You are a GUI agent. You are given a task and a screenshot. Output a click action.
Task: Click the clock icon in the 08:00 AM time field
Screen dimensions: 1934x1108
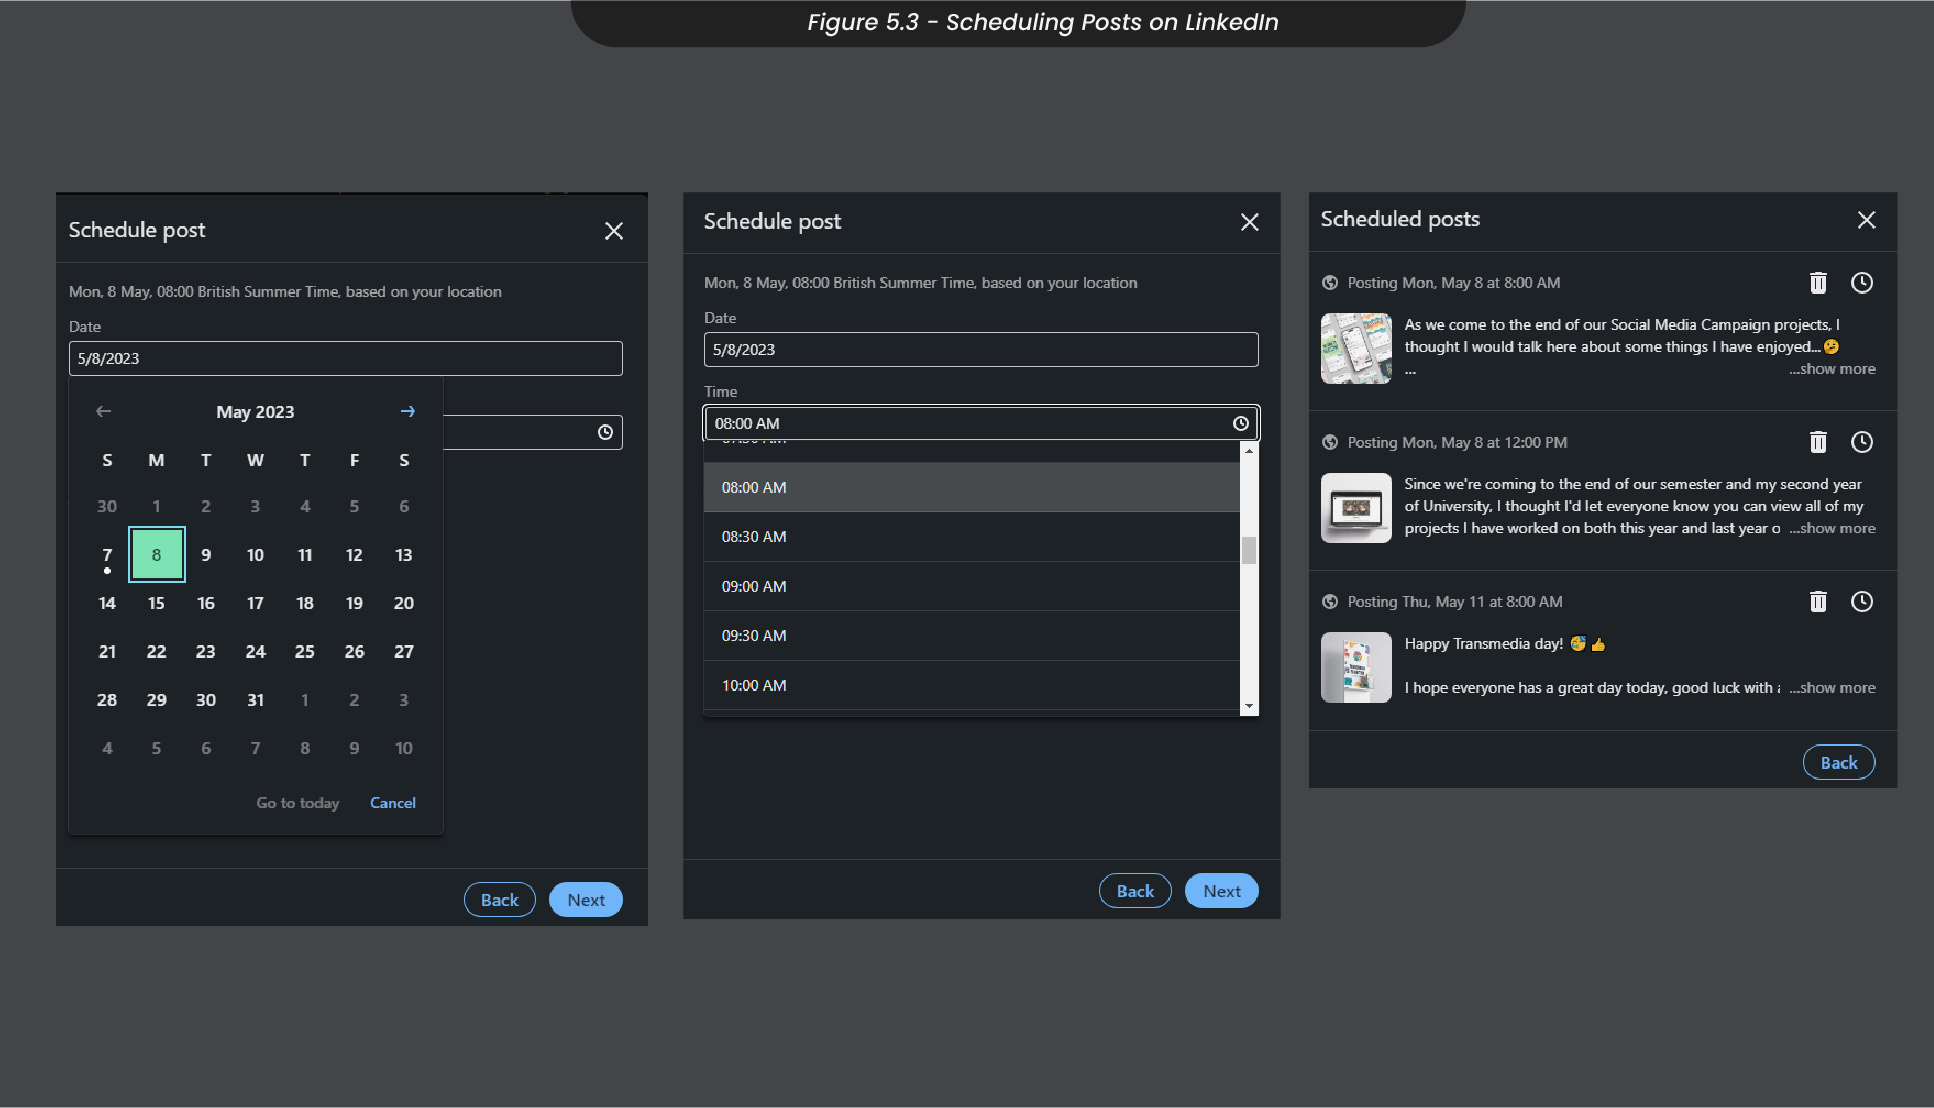pos(1240,424)
